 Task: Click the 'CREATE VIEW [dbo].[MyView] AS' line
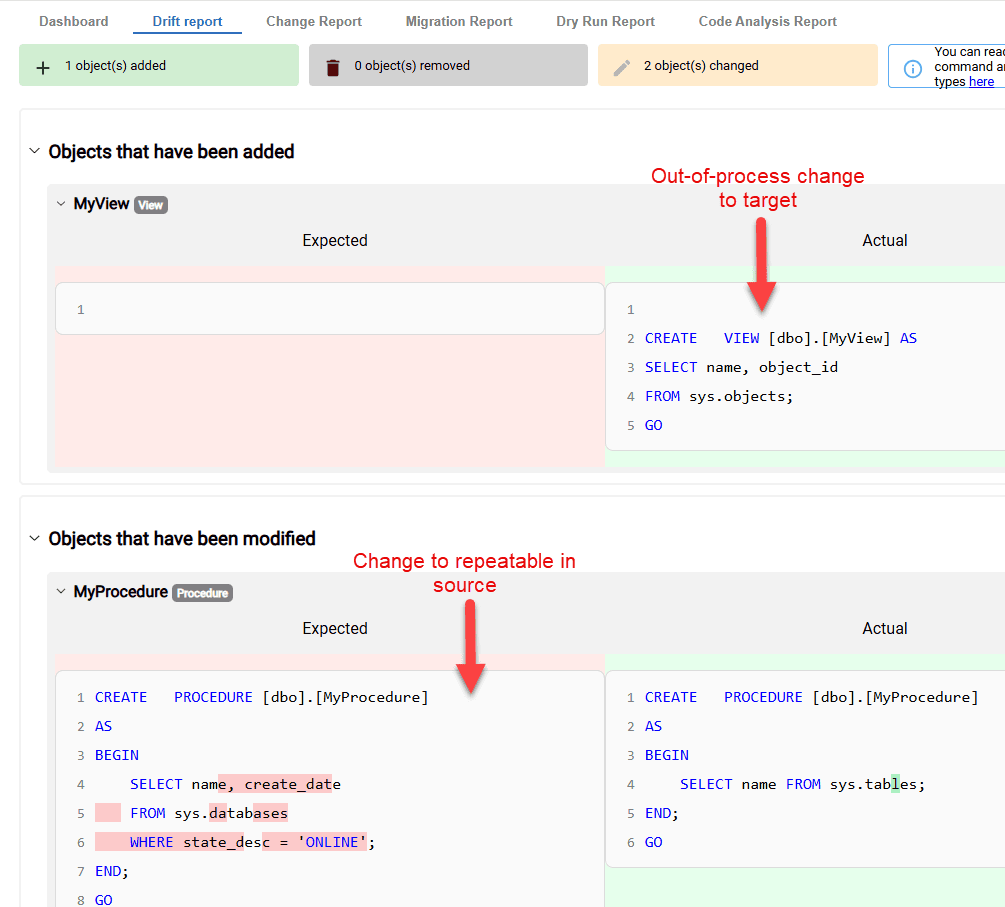pyautogui.click(x=781, y=338)
